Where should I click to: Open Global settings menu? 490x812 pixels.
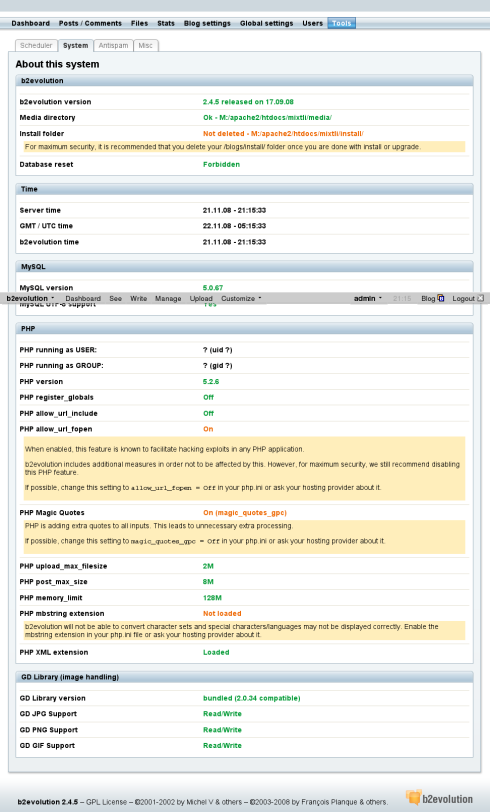coord(266,23)
